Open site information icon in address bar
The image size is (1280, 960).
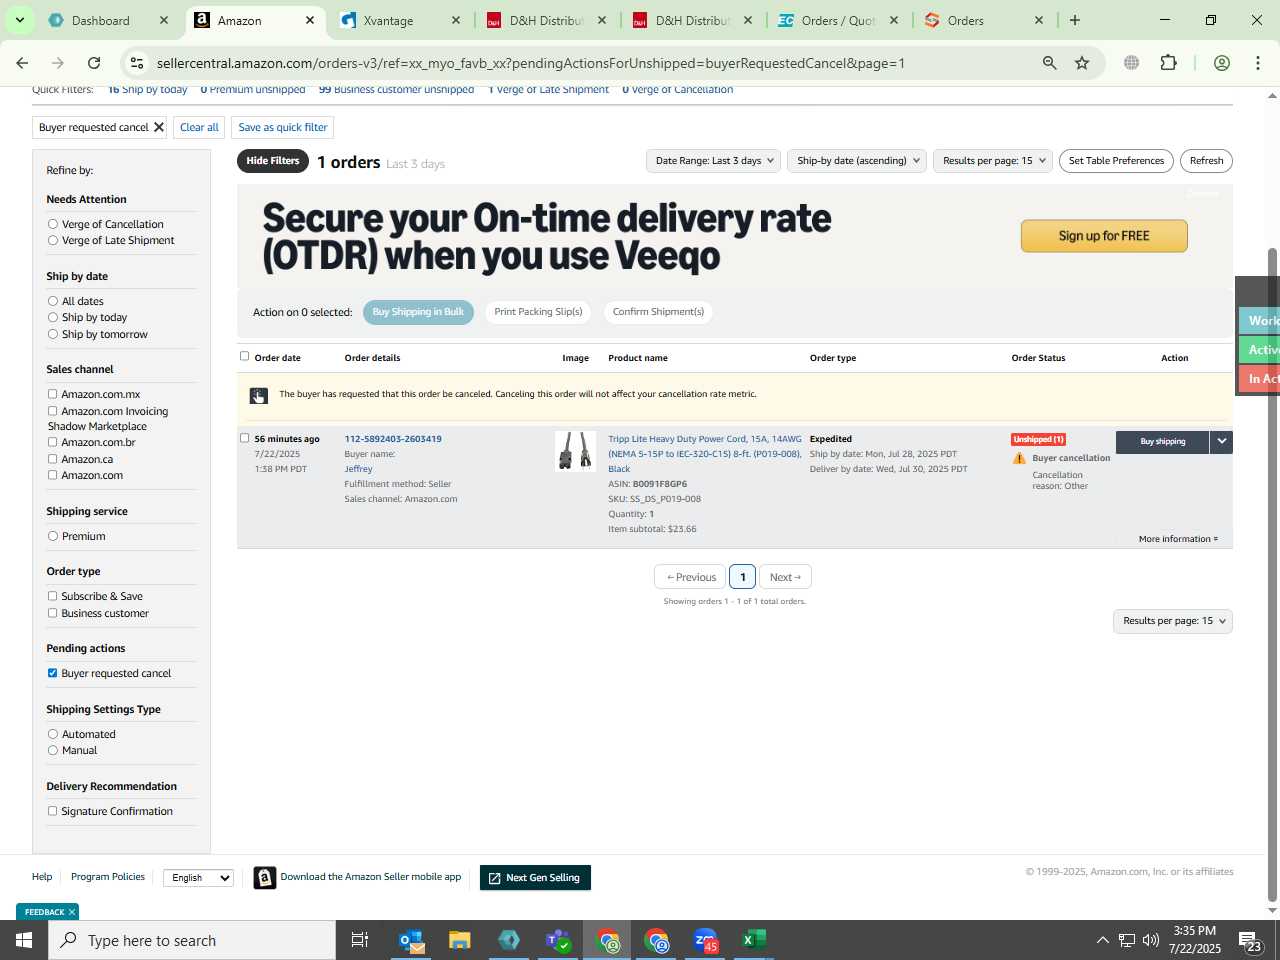click(x=137, y=63)
